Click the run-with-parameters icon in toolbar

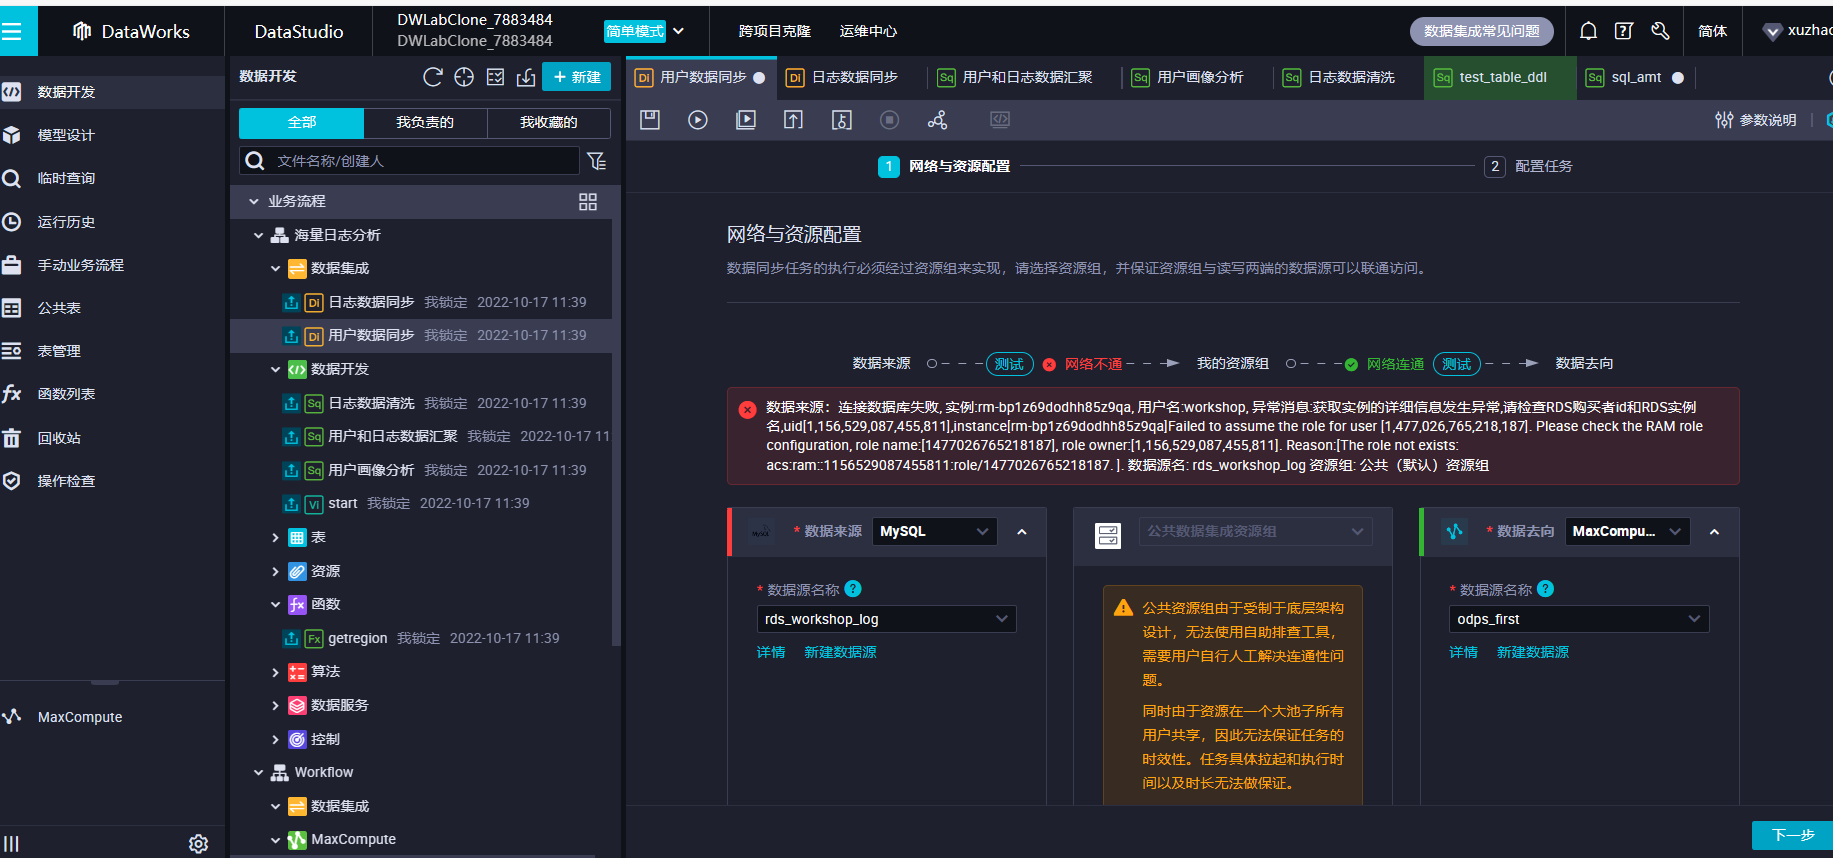(x=746, y=120)
